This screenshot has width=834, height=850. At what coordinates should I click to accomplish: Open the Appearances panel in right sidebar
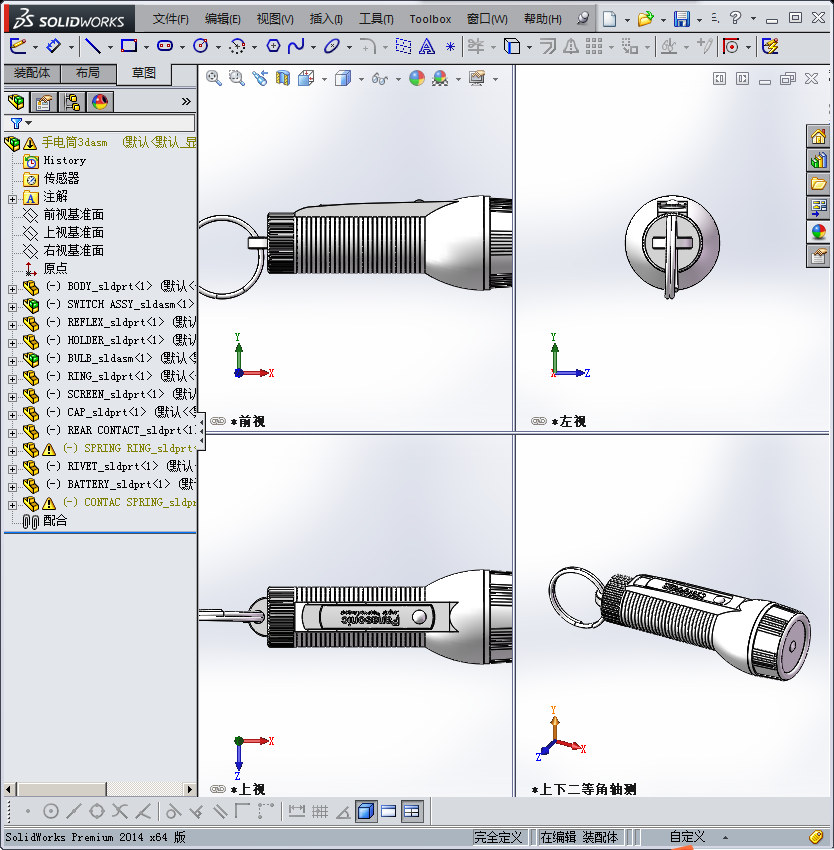point(818,231)
